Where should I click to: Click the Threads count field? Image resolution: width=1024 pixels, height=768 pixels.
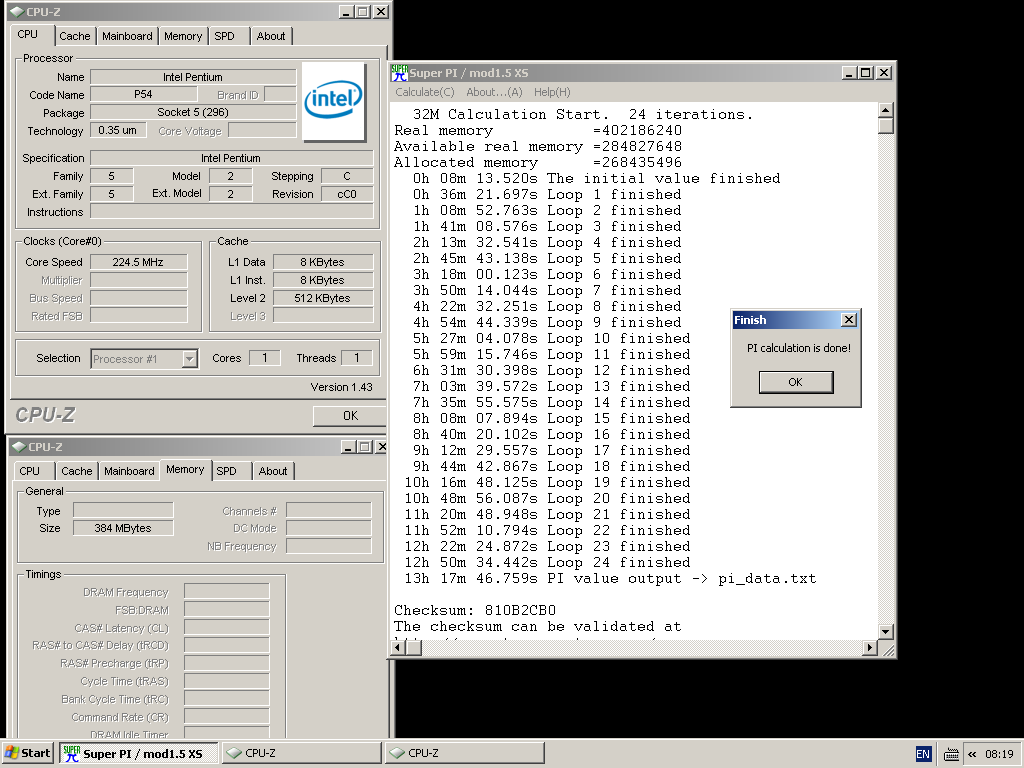[x=357, y=358]
